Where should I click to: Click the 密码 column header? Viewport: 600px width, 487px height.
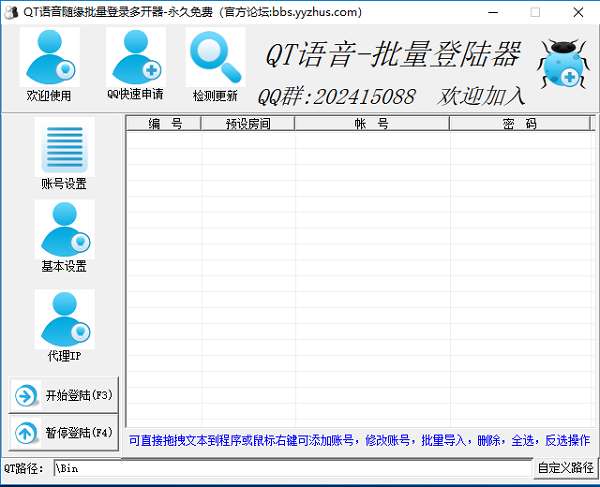click(x=520, y=124)
